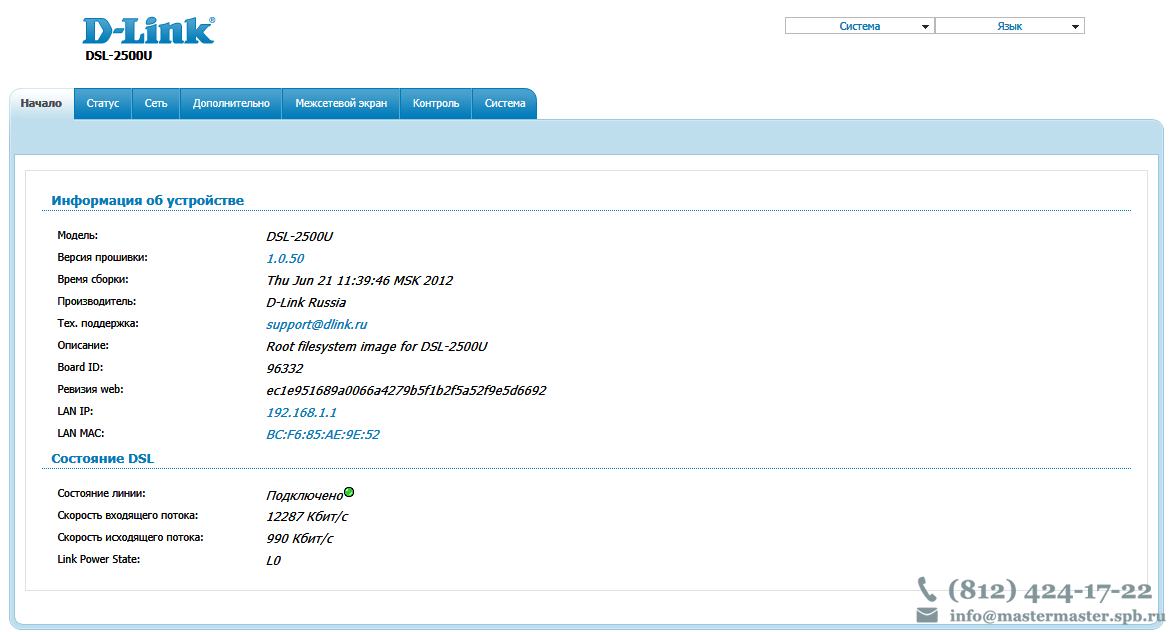Click the Board ID value 96332
The image size is (1173, 632).
(284, 369)
